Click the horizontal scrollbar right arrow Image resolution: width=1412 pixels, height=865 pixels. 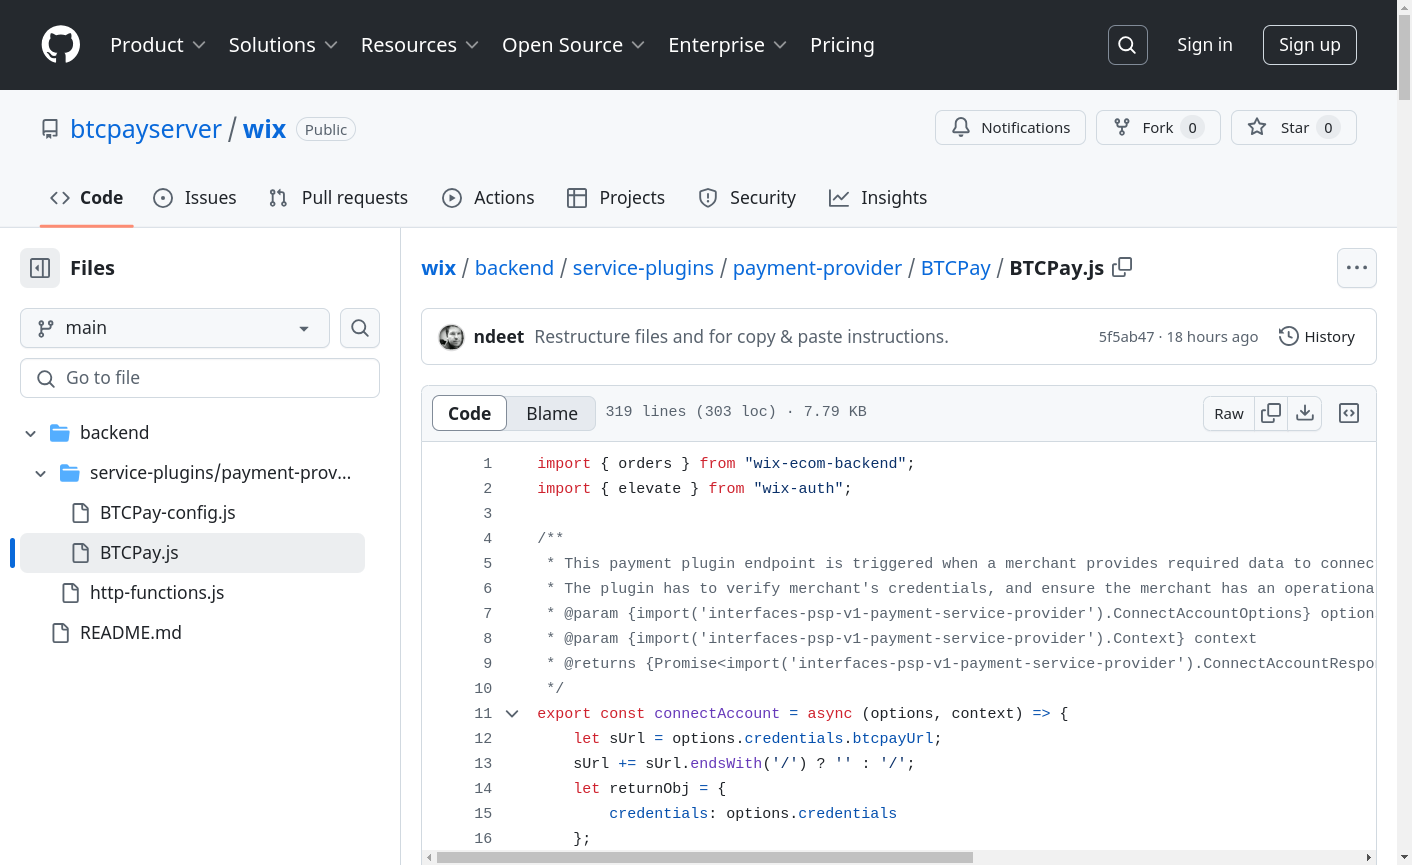click(x=1369, y=857)
